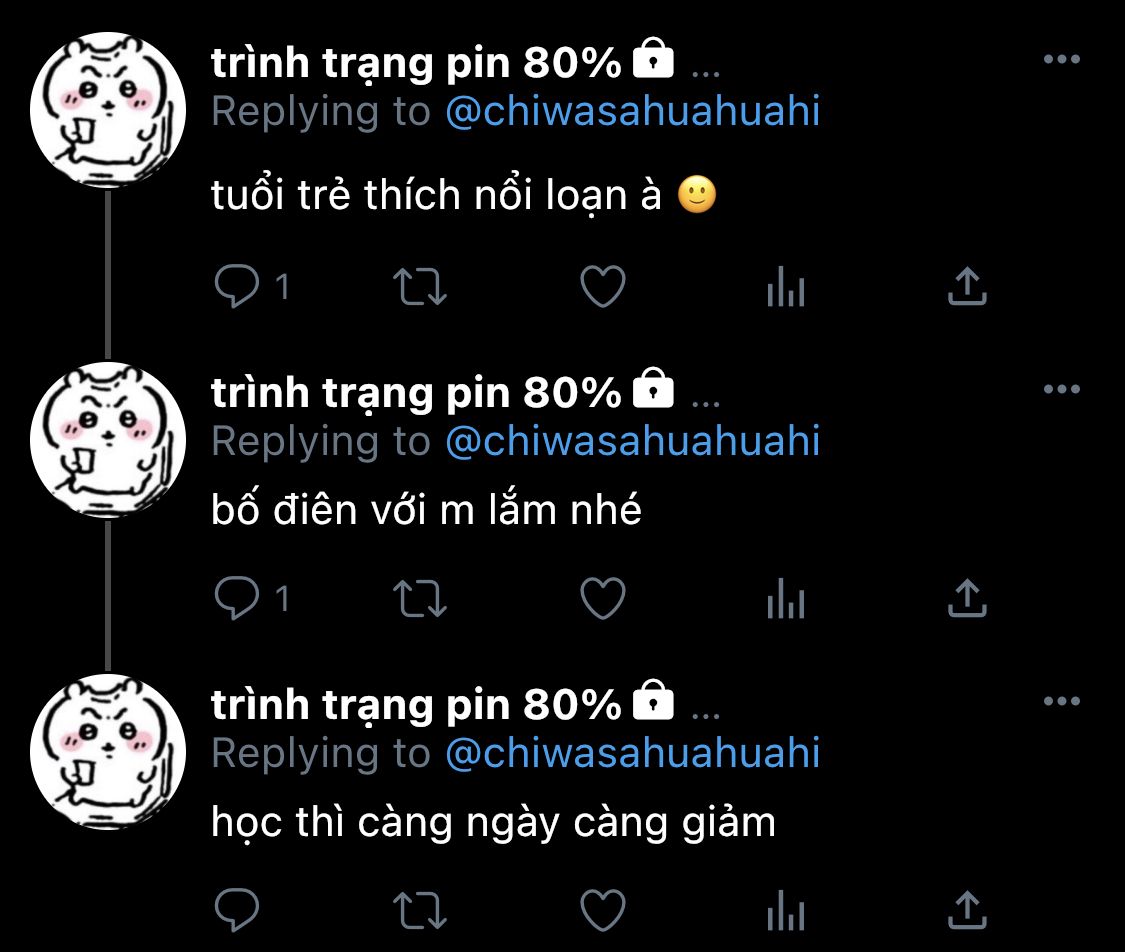Open the display name on the second tweet
This screenshot has width=1125, height=952.
coord(416,393)
